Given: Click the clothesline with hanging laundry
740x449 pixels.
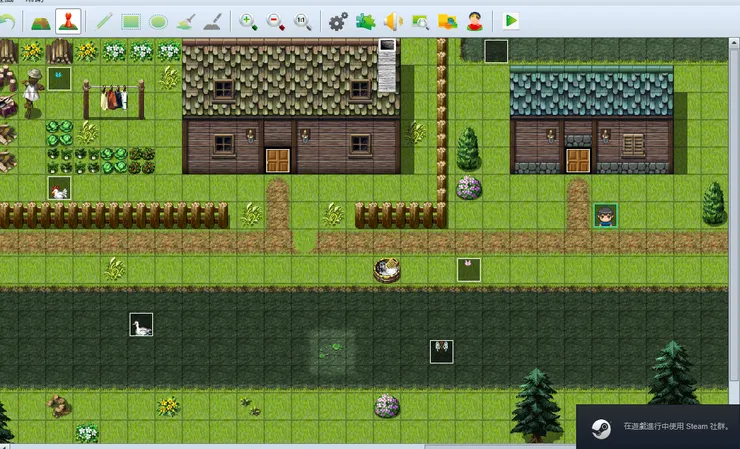Looking at the screenshot, I should (113, 98).
